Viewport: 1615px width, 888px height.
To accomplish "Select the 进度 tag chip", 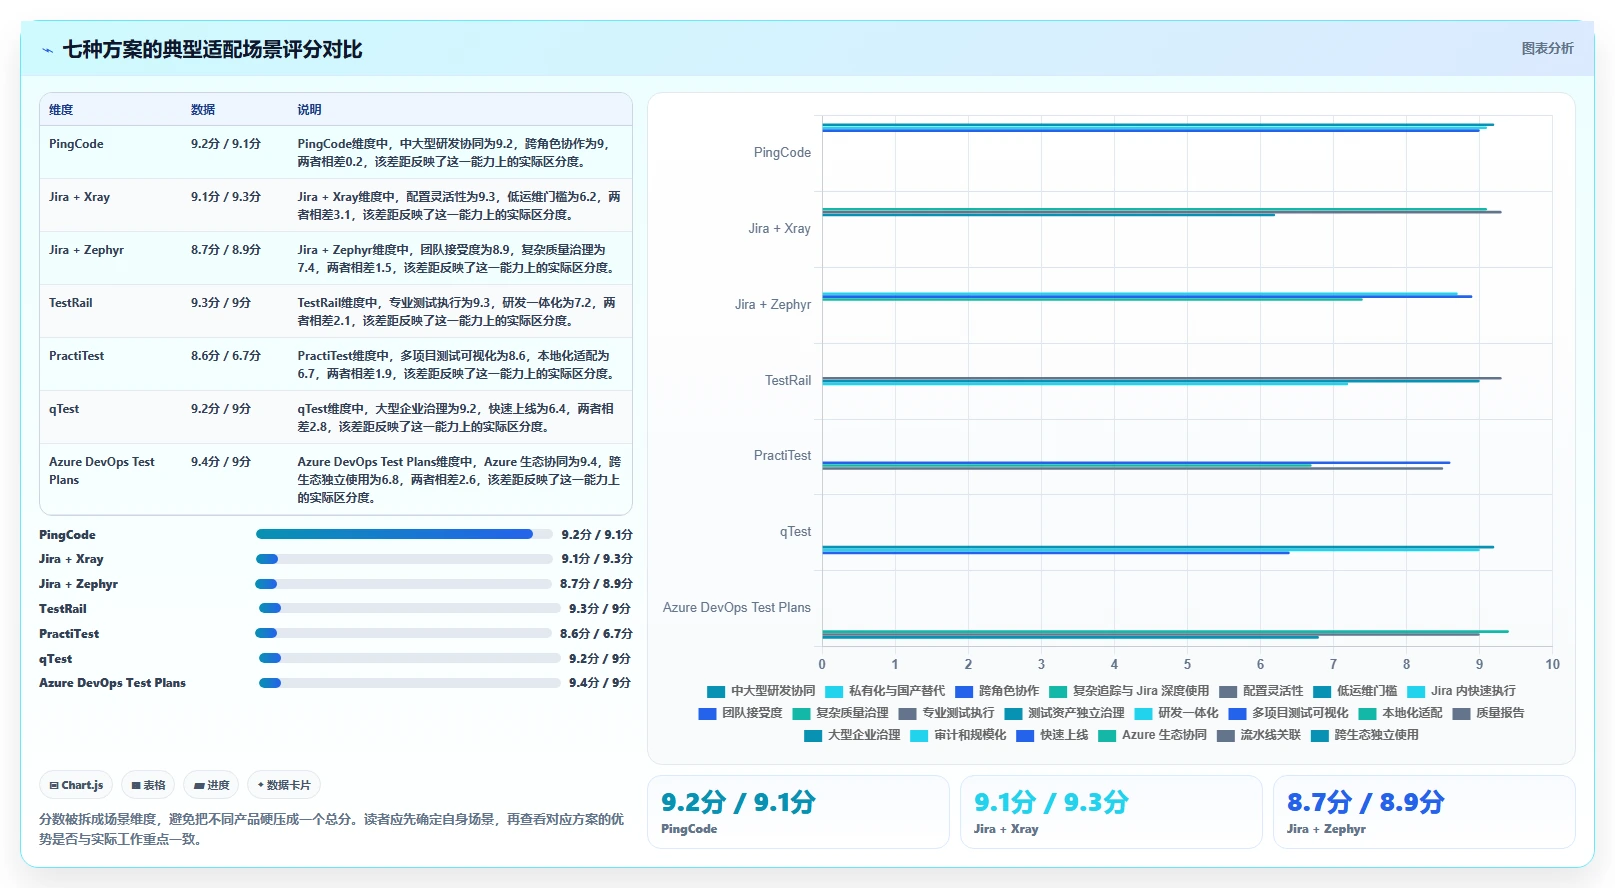I will coord(212,785).
